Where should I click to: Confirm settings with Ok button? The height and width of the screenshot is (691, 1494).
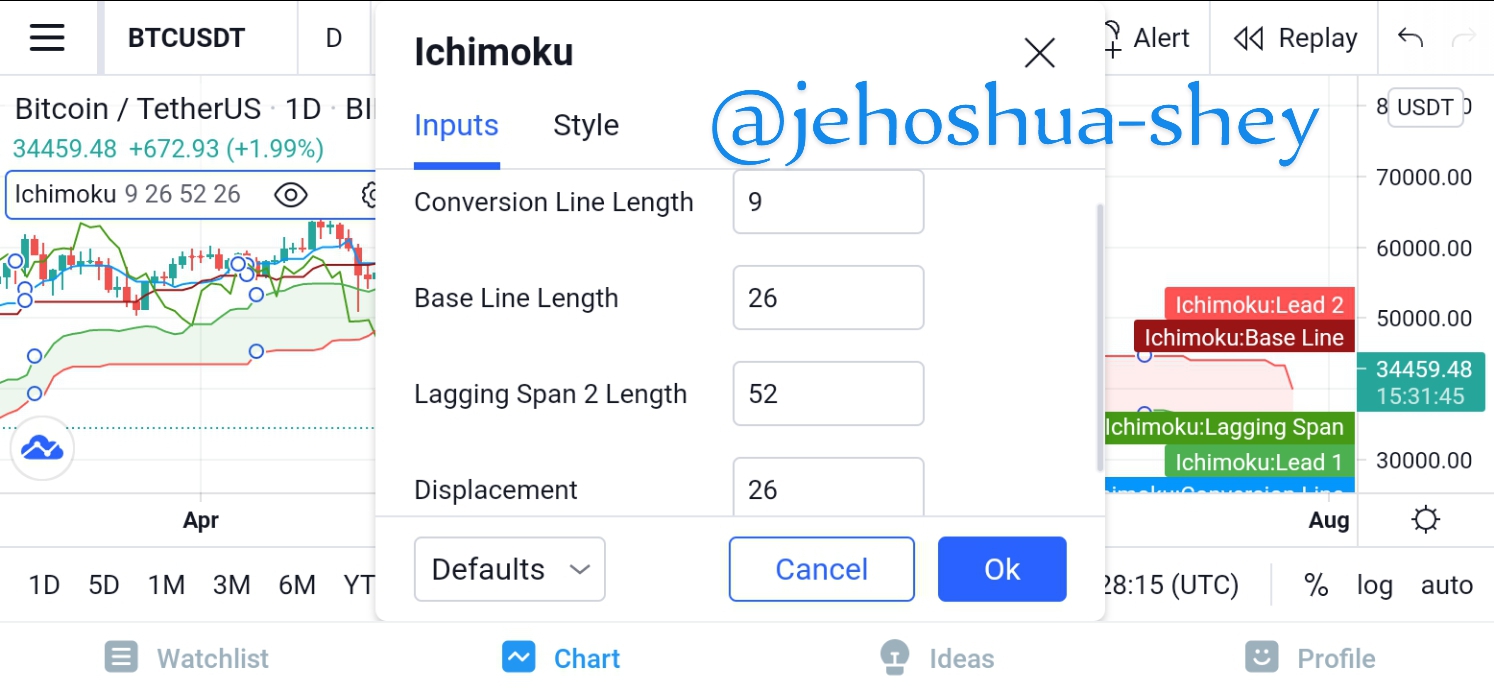(1002, 569)
